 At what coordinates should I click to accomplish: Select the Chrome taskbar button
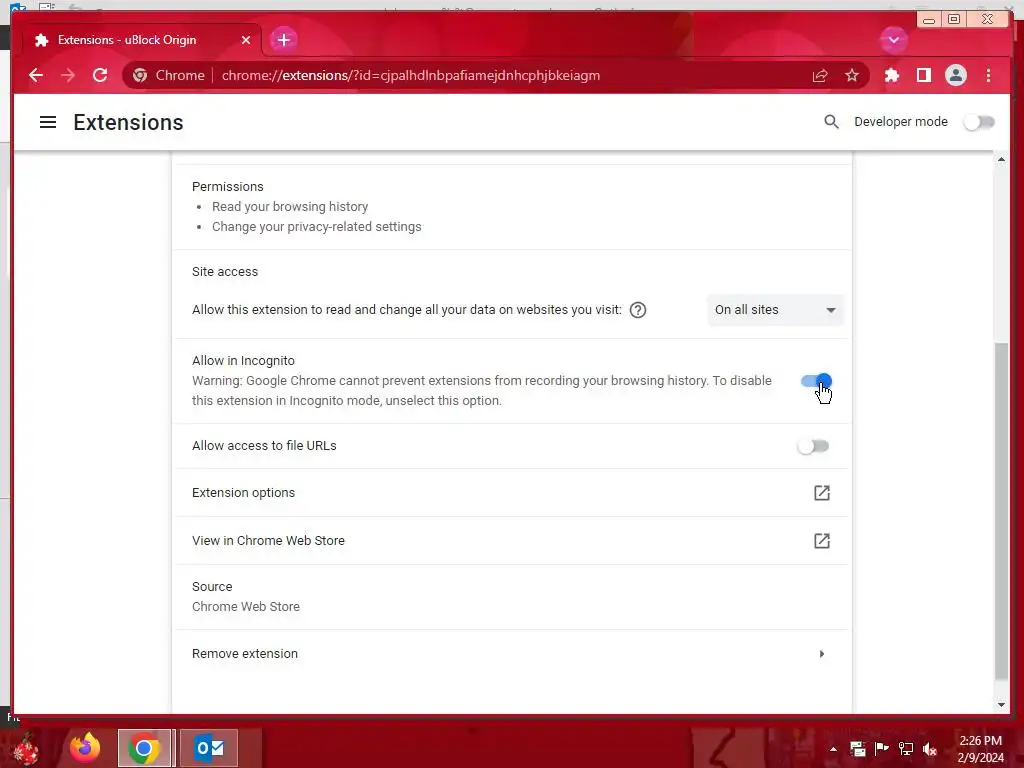144,748
